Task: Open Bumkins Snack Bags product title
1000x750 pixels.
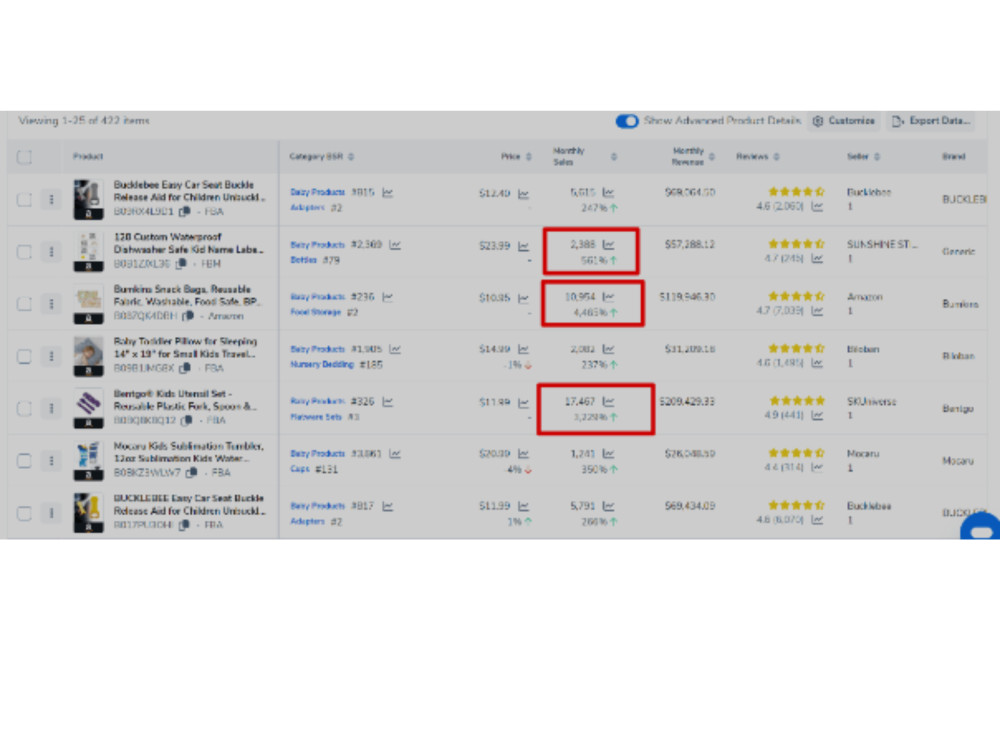Action: (186, 295)
